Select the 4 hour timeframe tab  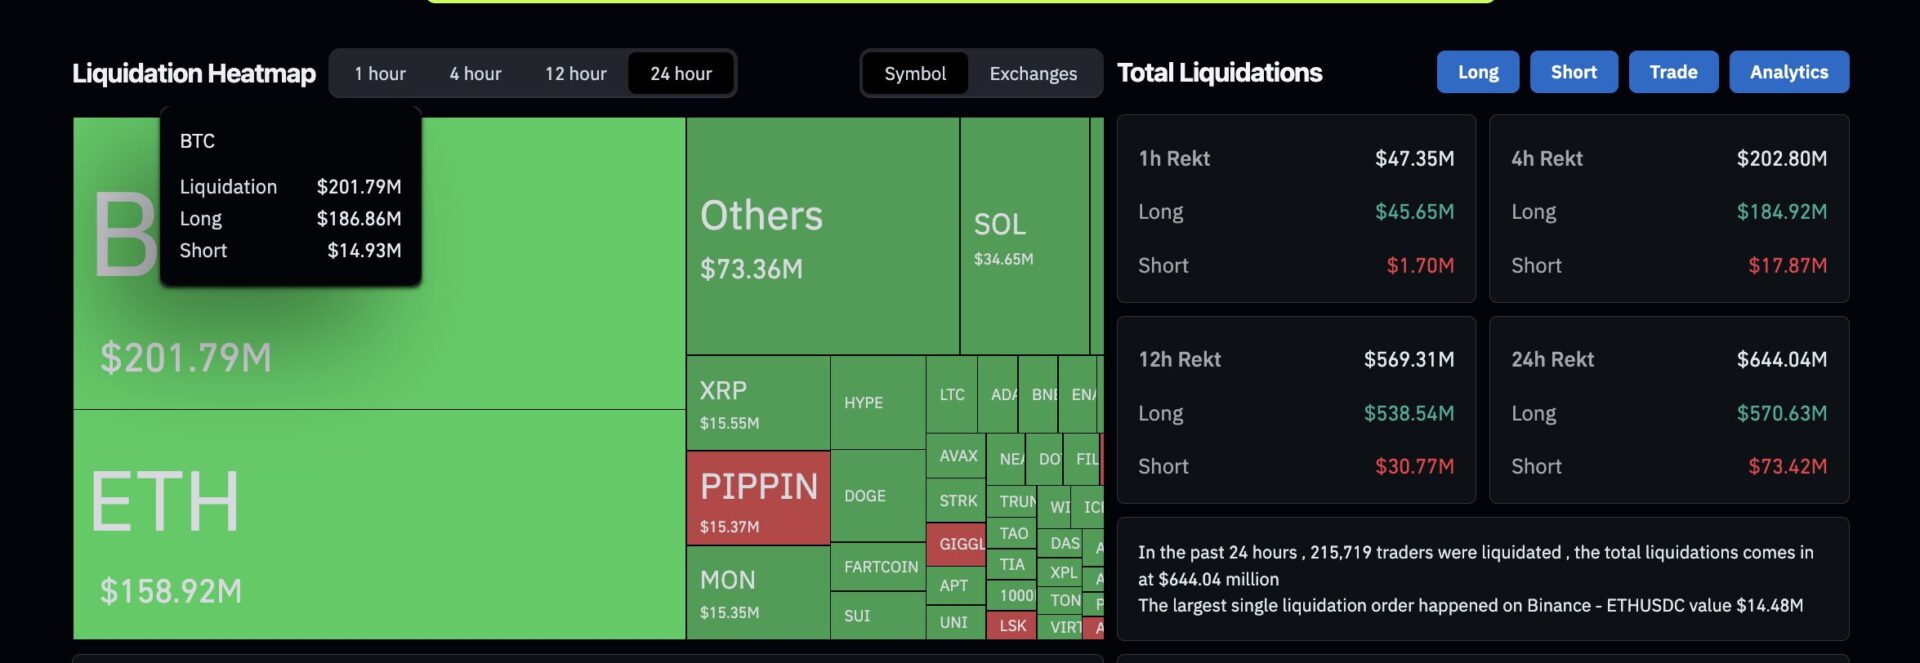(475, 73)
